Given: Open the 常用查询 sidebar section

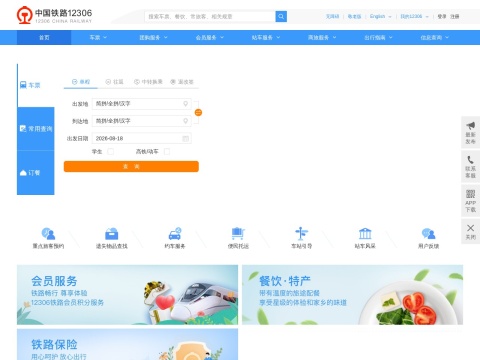Looking at the screenshot, I should coord(36,129).
